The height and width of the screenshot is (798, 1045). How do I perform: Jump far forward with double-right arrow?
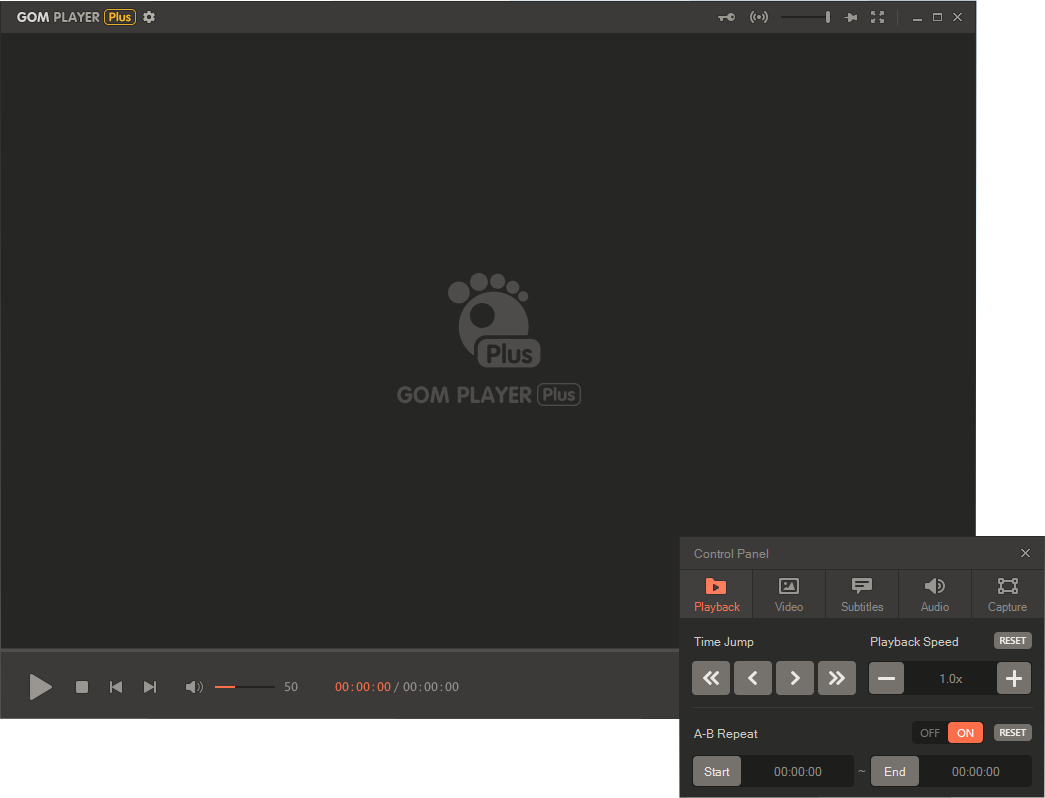coord(836,678)
